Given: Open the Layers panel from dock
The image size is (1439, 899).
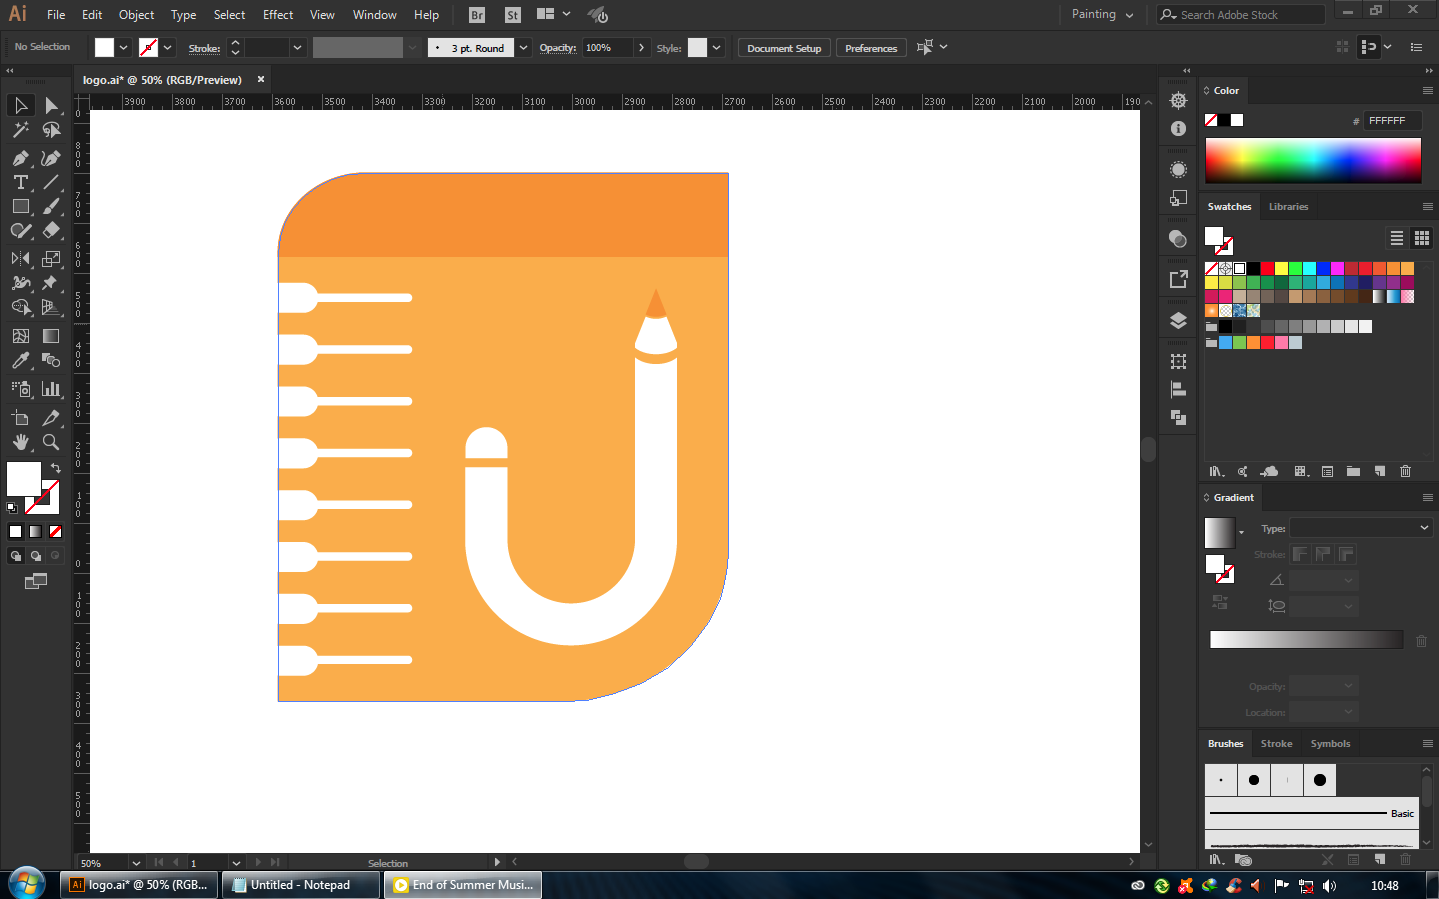Looking at the screenshot, I should click(1178, 321).
